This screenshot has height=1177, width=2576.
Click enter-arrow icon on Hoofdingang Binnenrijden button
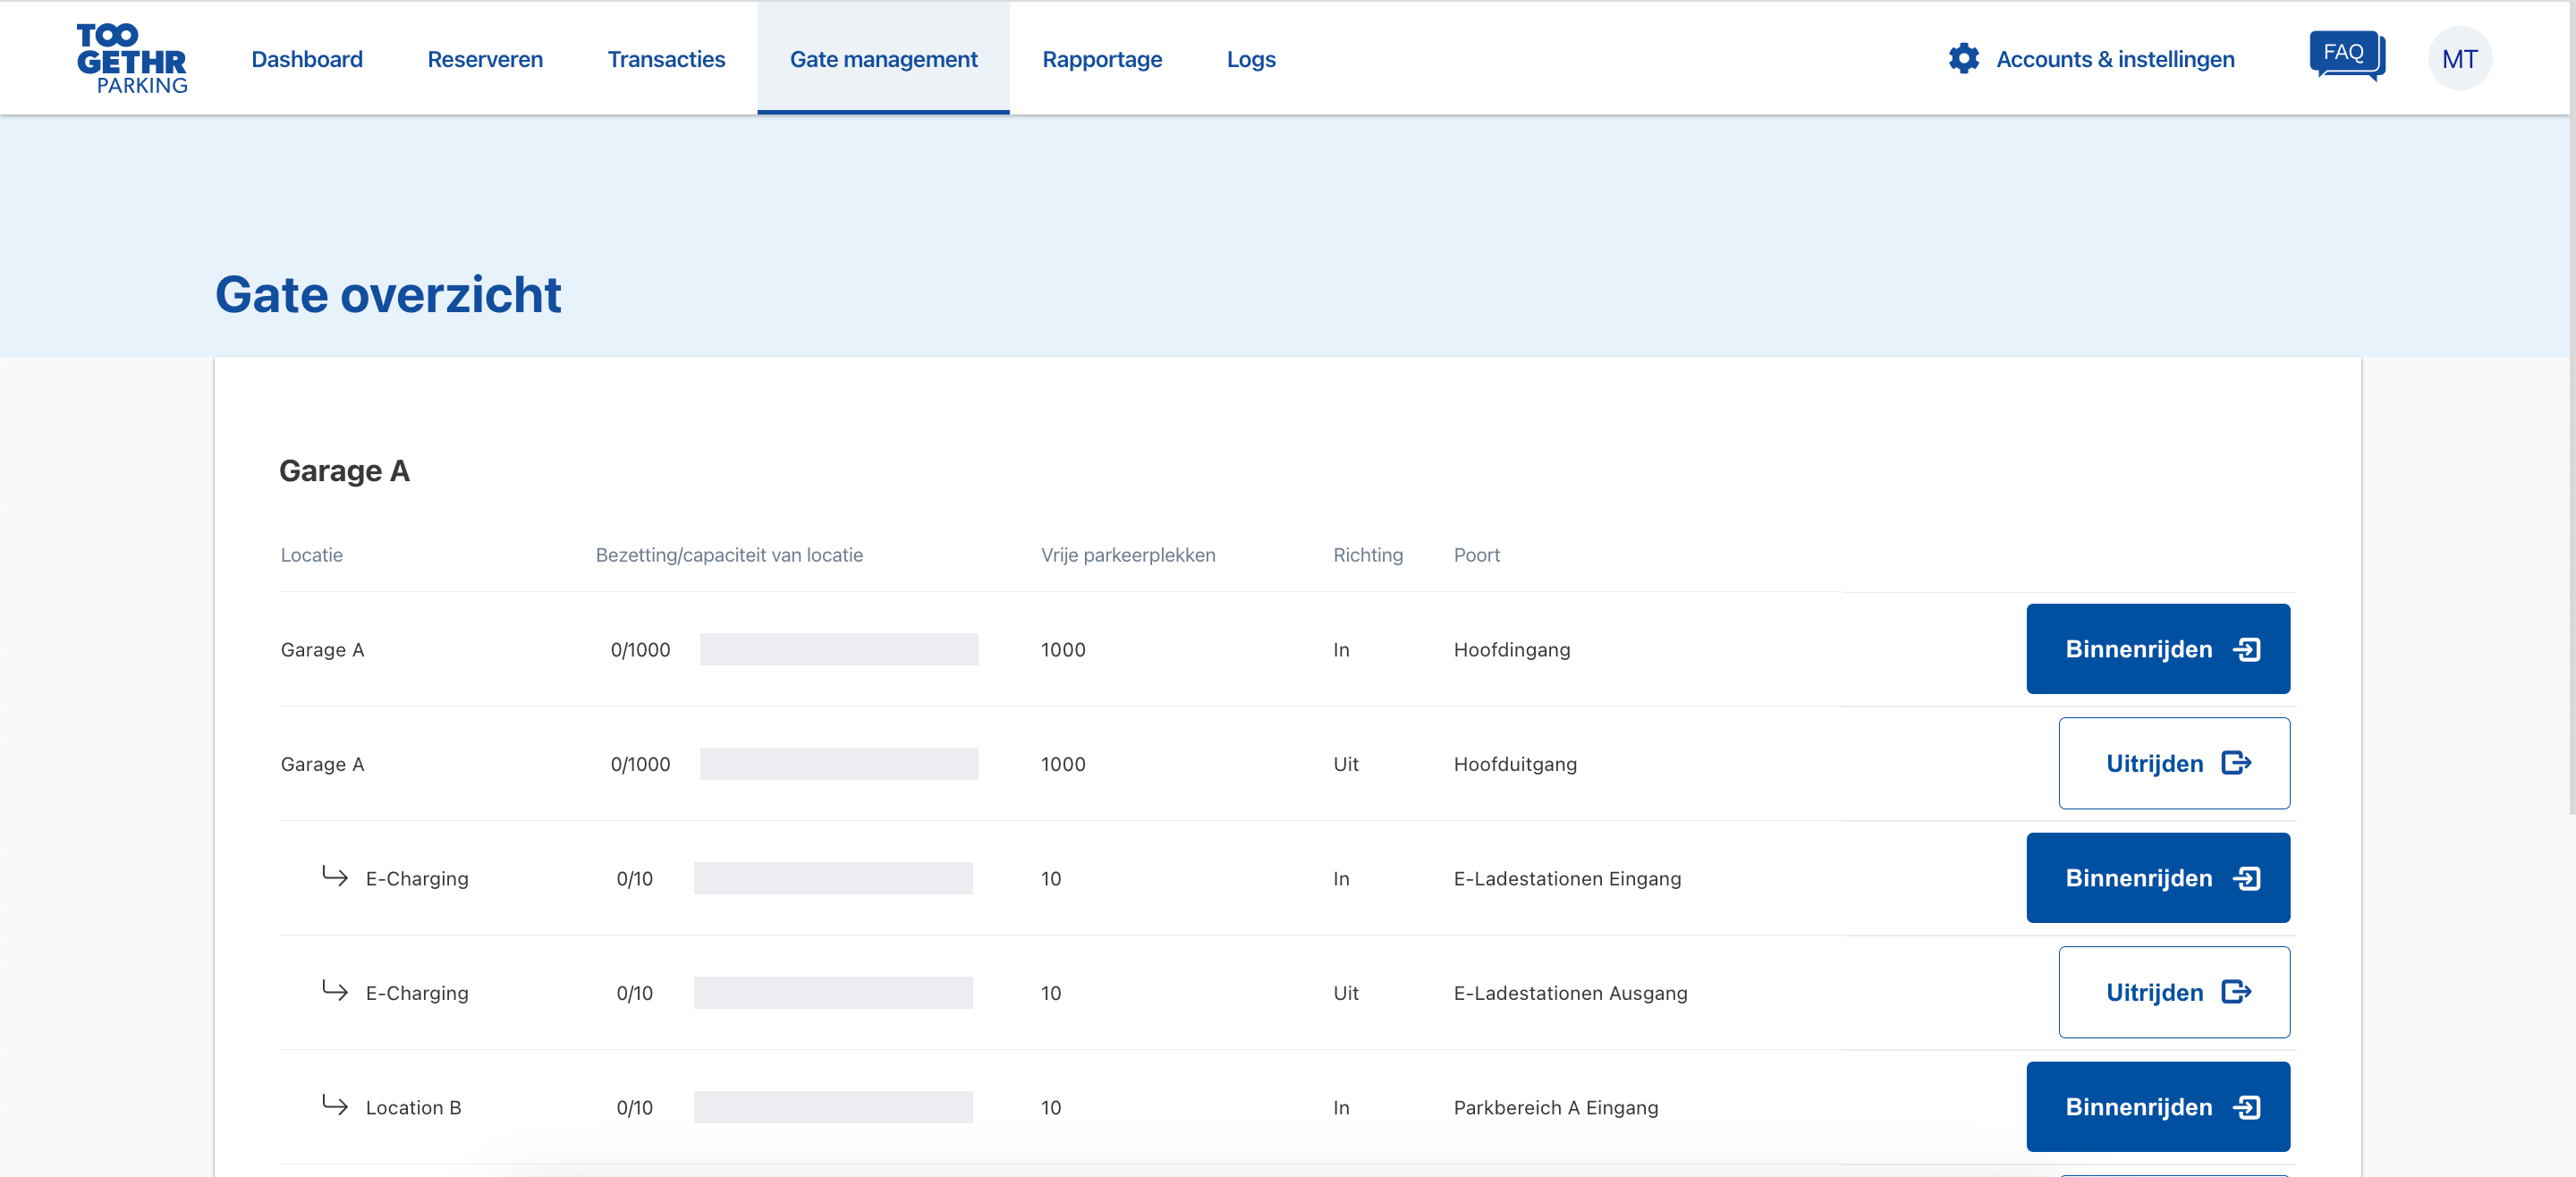(x=2247, y=649)
